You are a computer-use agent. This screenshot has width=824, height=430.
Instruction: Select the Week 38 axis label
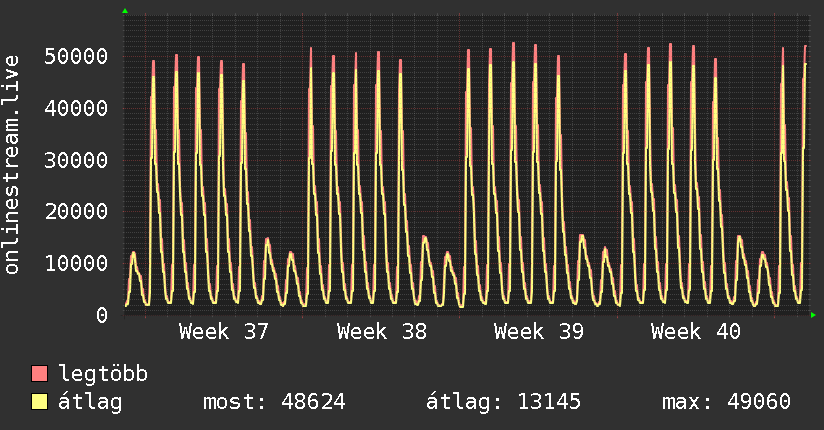[382, 332]
